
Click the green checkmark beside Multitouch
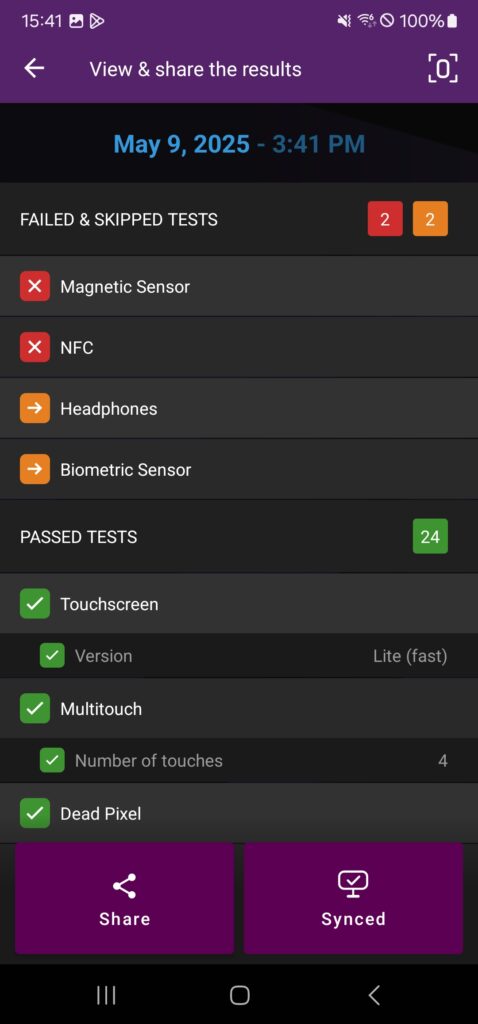tap(35, 709)
